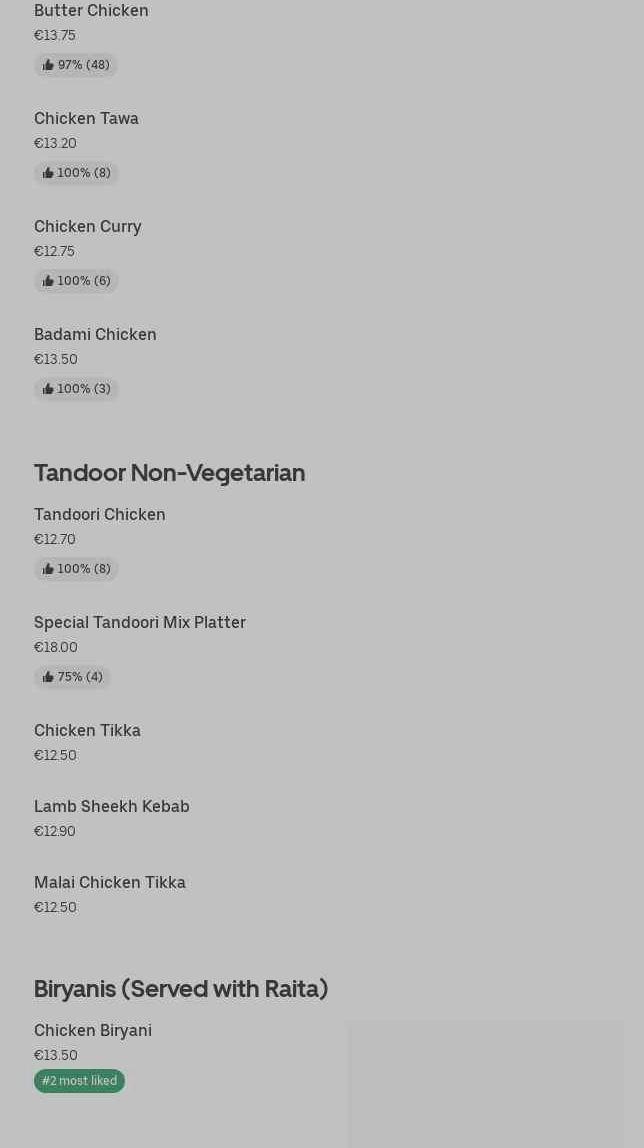
Task: Select Tandoori Chicken item
Action: [x=100, y=515]
